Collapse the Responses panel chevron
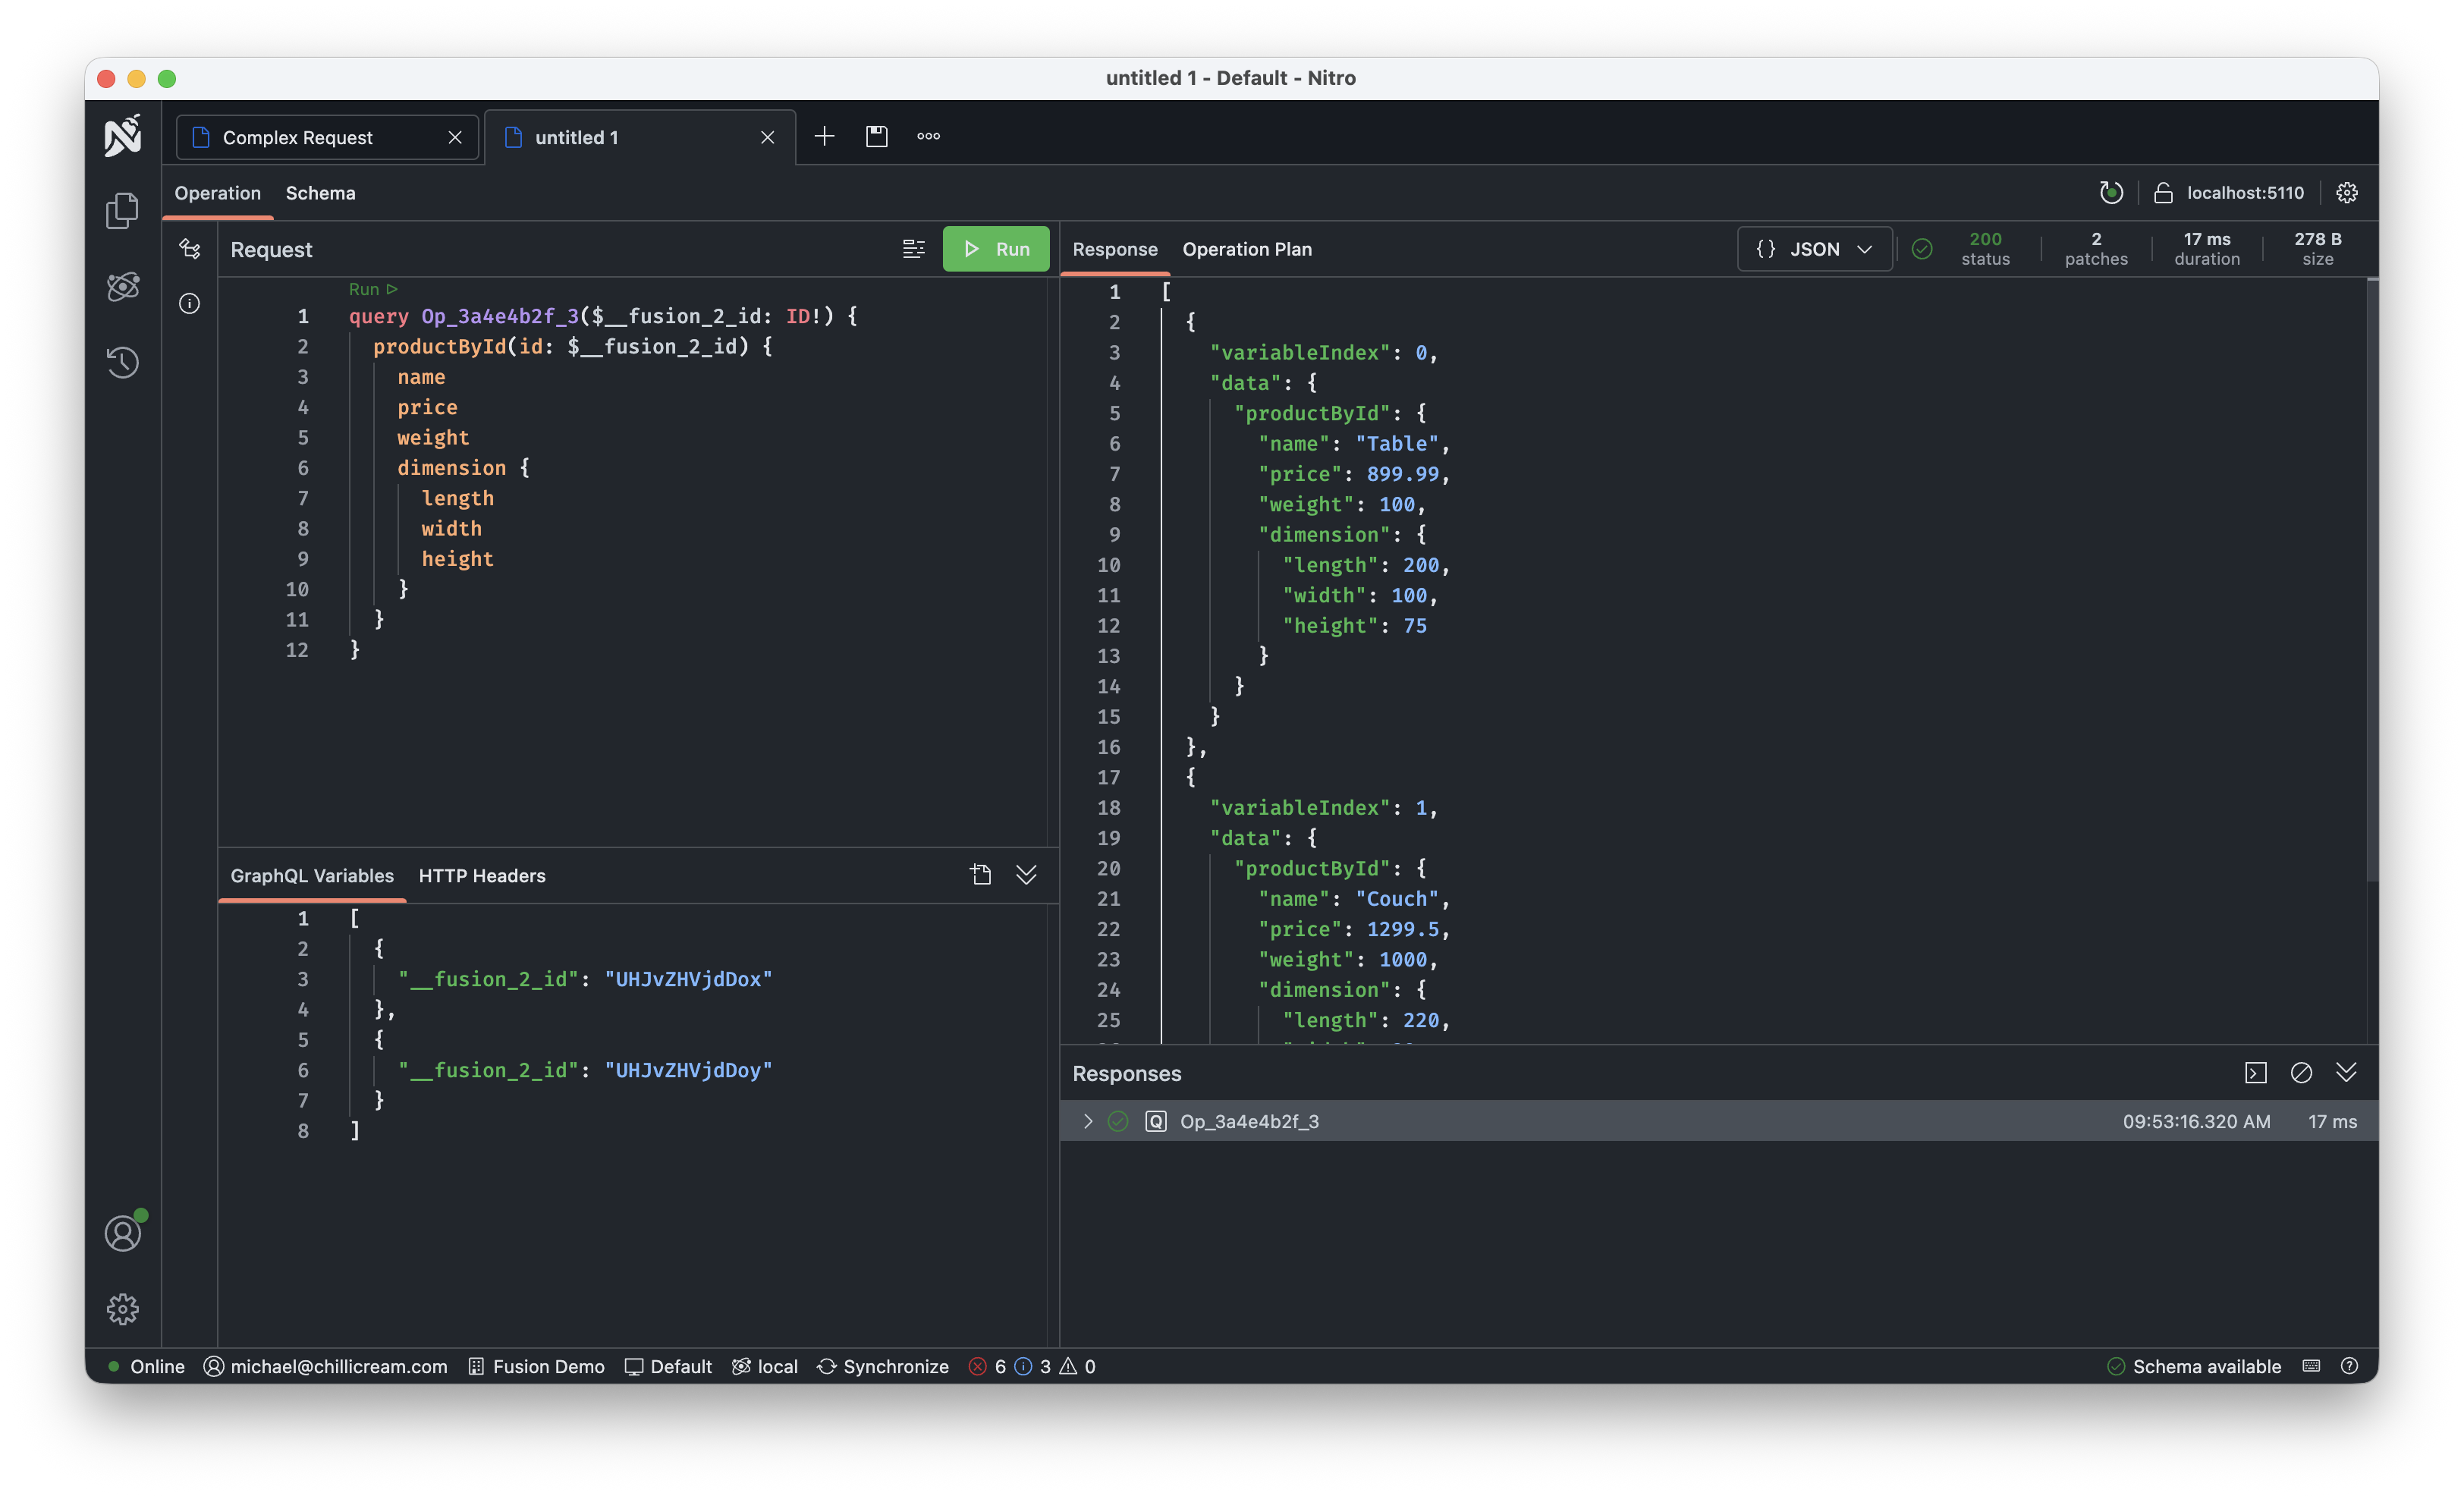The height and width of the screenshot is (1496, 2464). pos(2346,1073)
